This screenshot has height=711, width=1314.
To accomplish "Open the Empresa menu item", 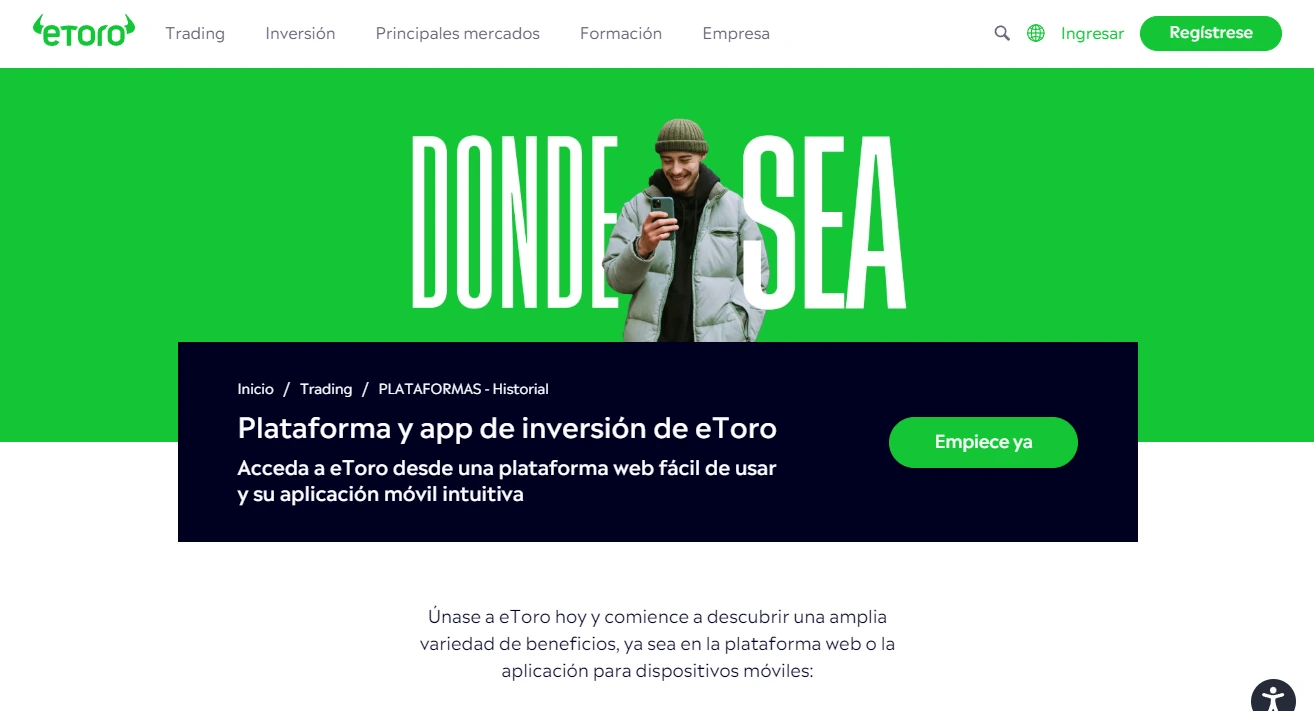I will pos(736,33).
